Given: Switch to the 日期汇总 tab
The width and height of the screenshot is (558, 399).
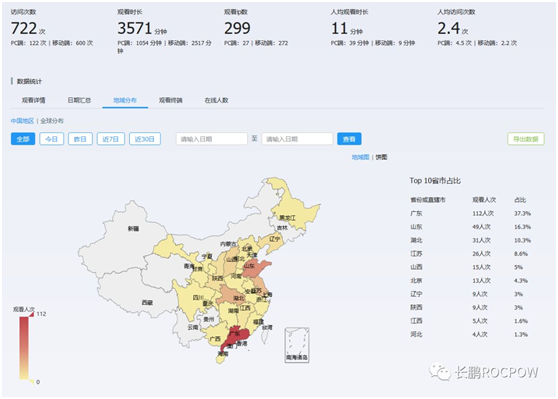Looking at the screenshot, I should click(x=79, y=100).
